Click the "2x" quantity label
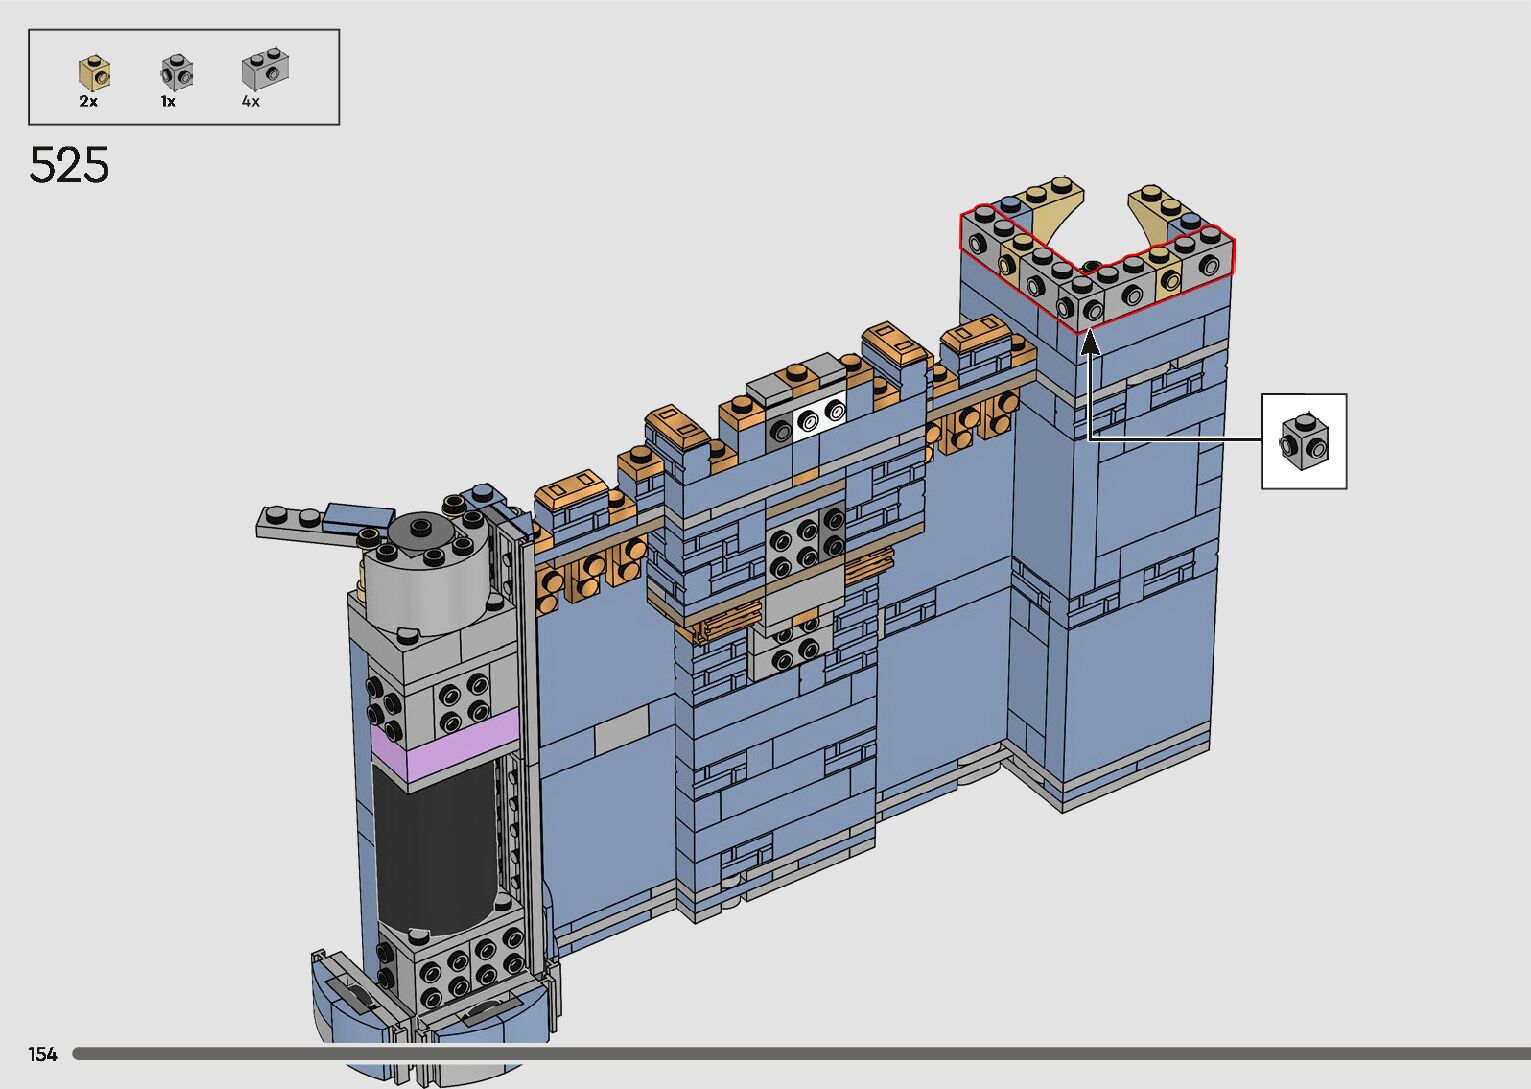The height and width of the screenshot is (1089, 1531). point(88,102)
